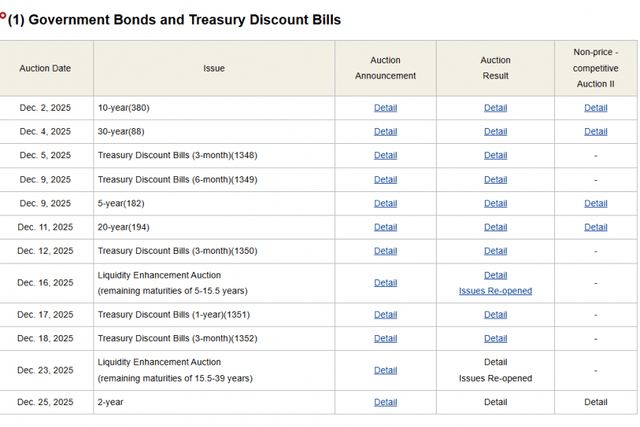View Non-price competitive Auction II detail for 20-year(194)
This screenshot has height=427, width=640.
click(595, 228)
